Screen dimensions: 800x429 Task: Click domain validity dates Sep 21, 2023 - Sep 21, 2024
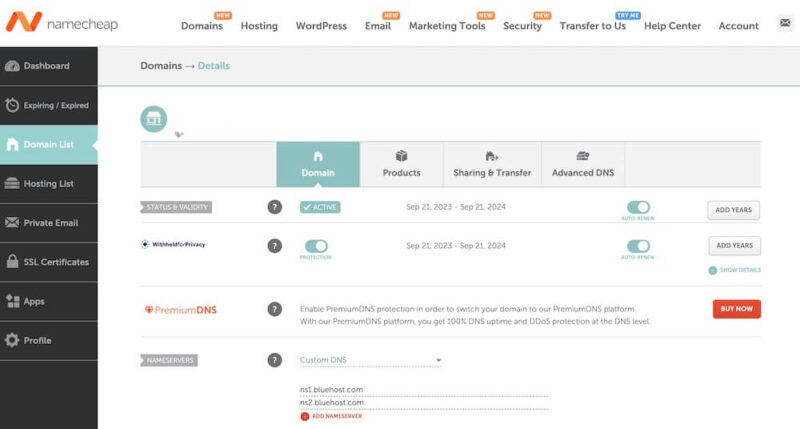click(456, 207)
